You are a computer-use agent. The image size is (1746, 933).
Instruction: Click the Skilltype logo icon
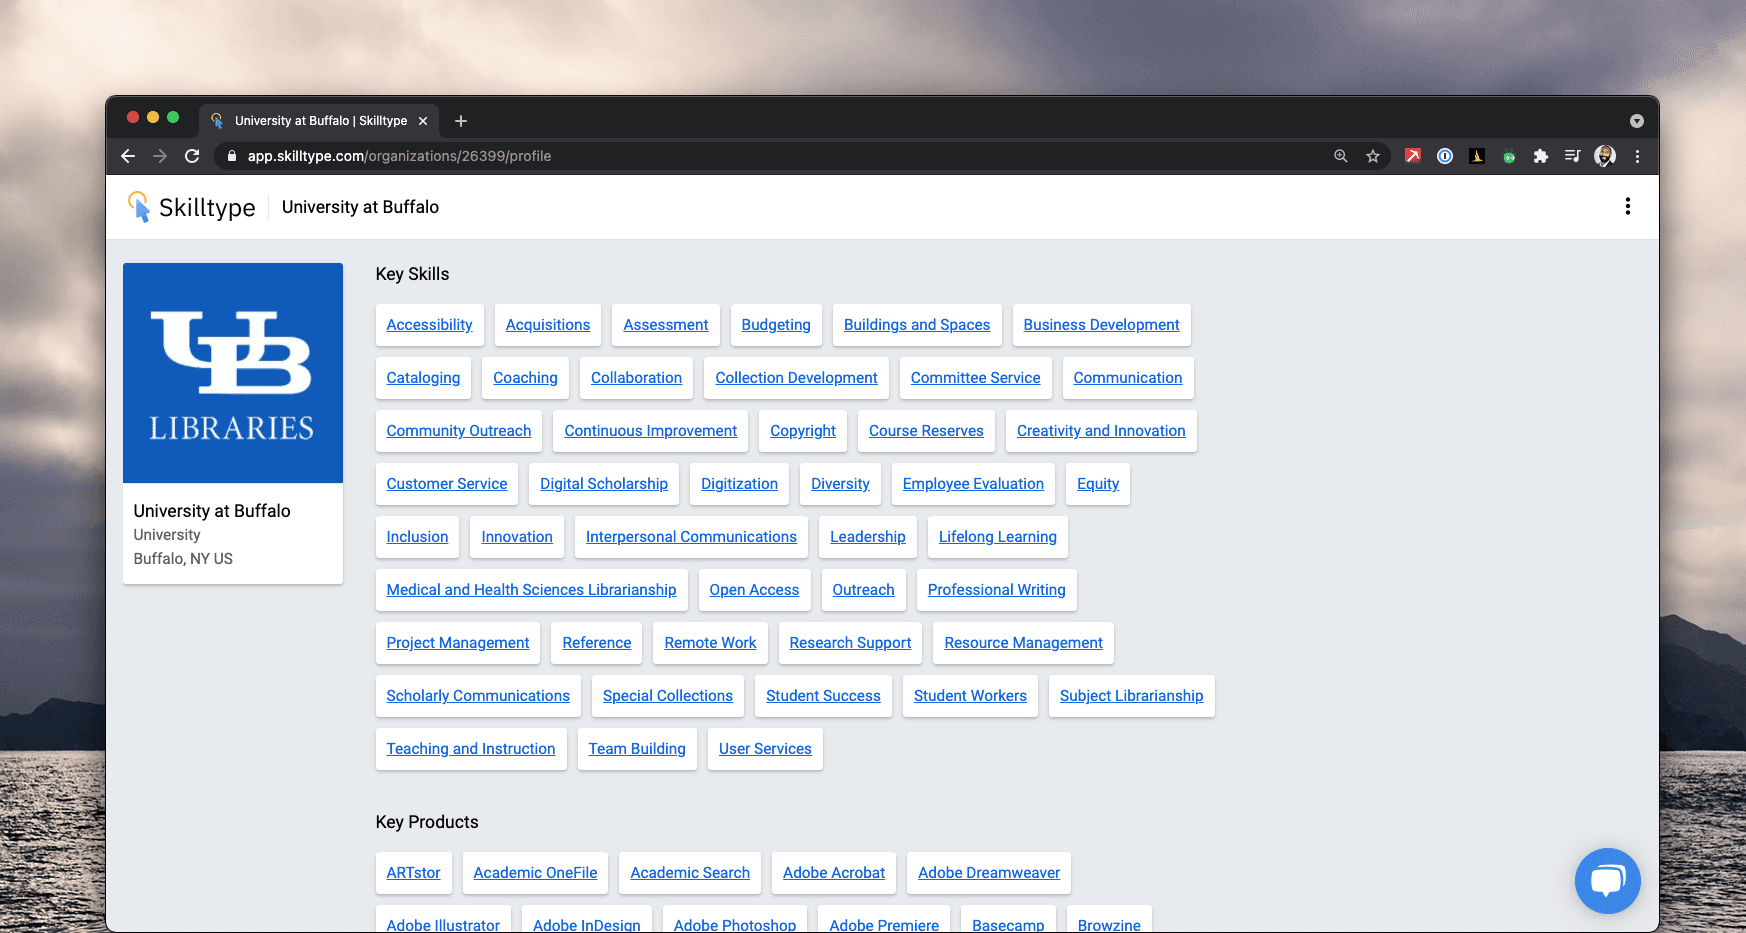pos(139,207)
